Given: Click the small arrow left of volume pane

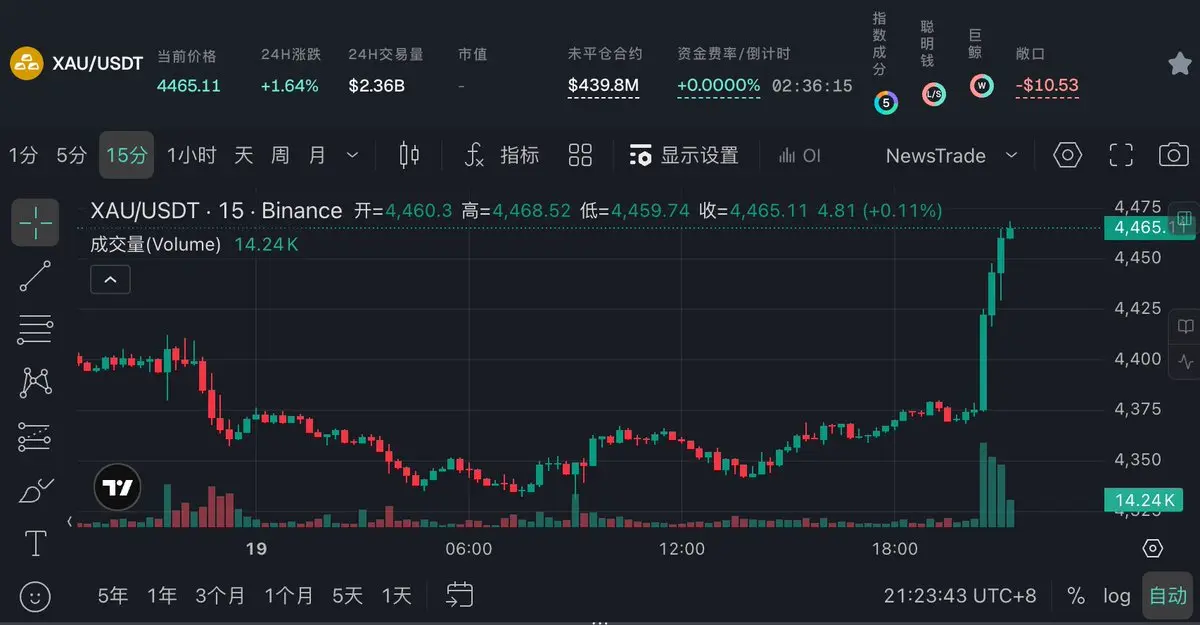Looking at the screenshot, I should coord(70,521).
